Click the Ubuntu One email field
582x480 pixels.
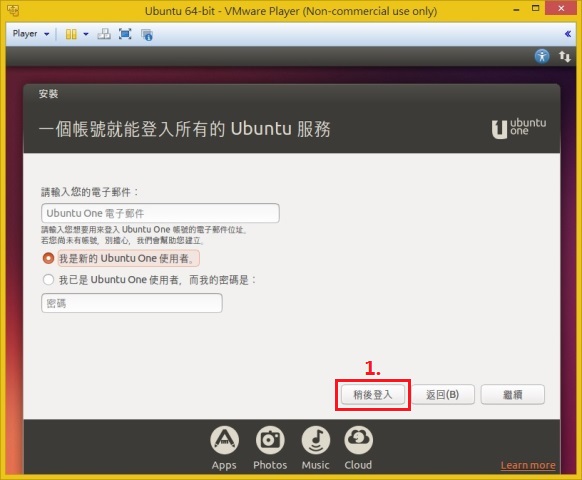(160, 213)
